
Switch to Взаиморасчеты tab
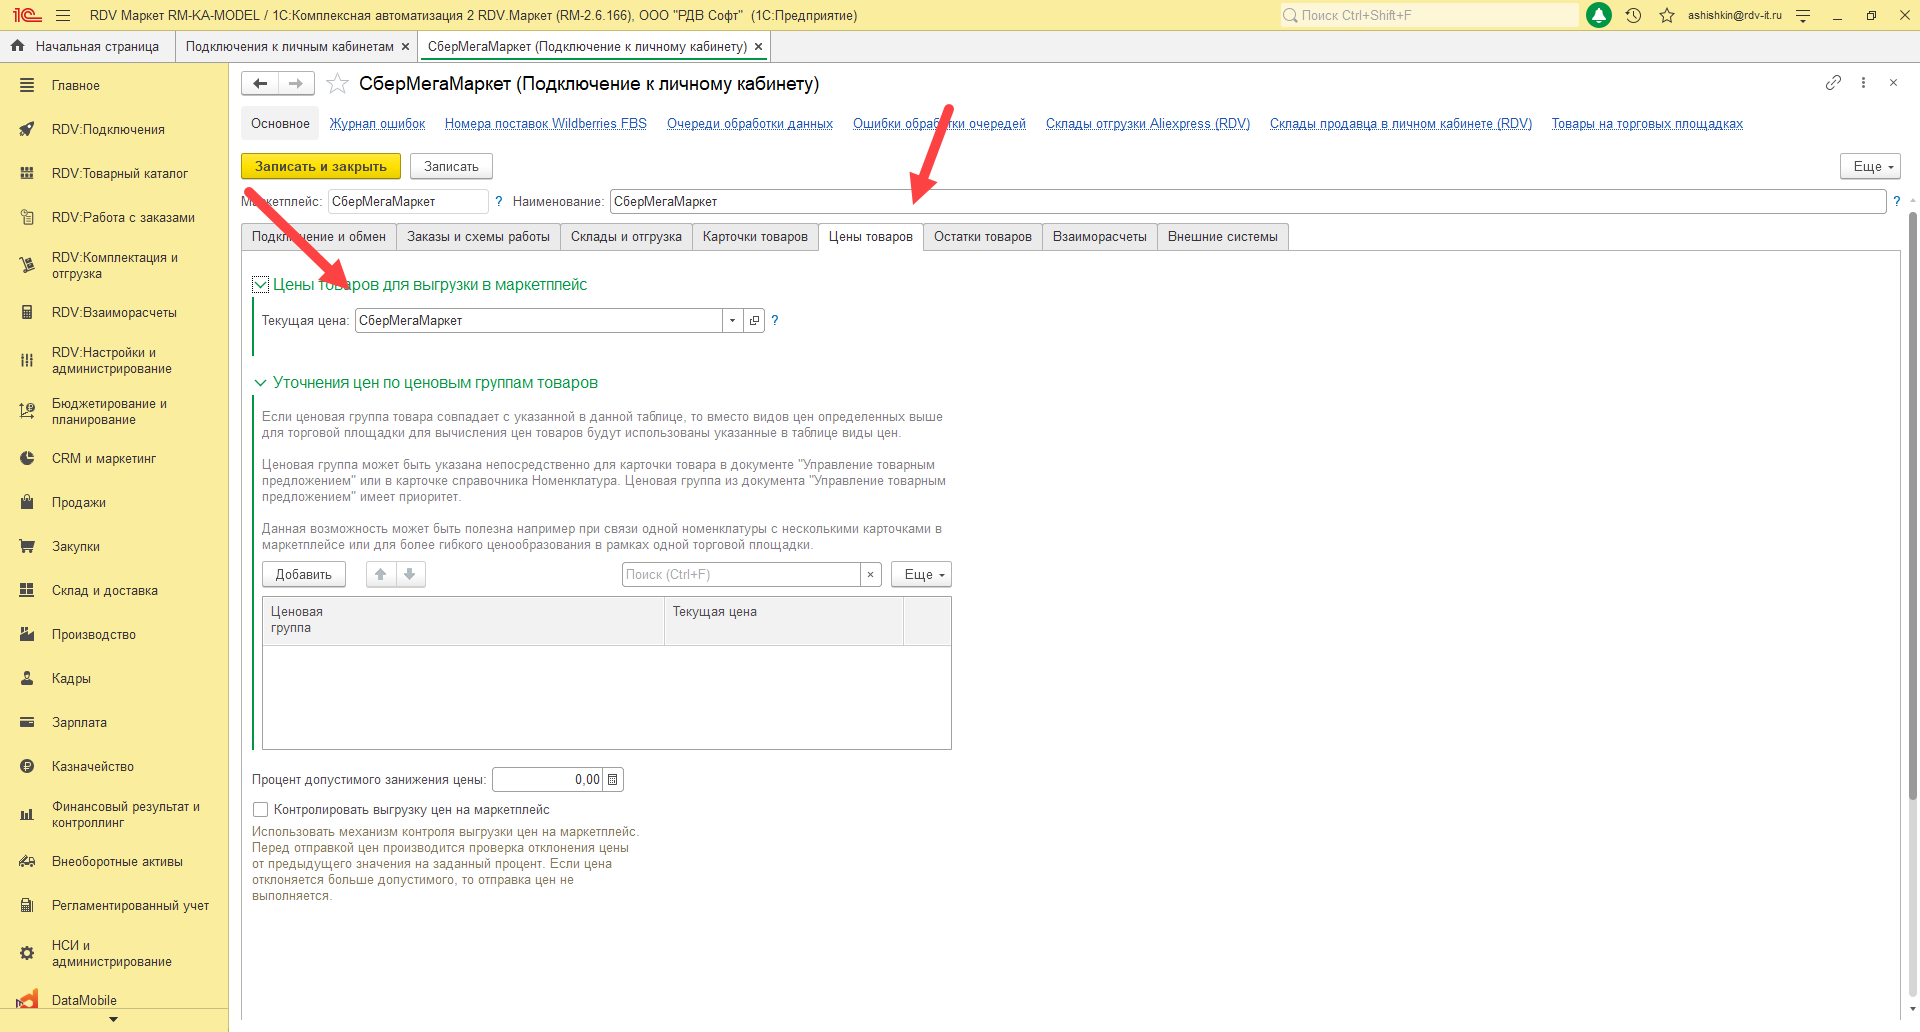(1100, 236)
